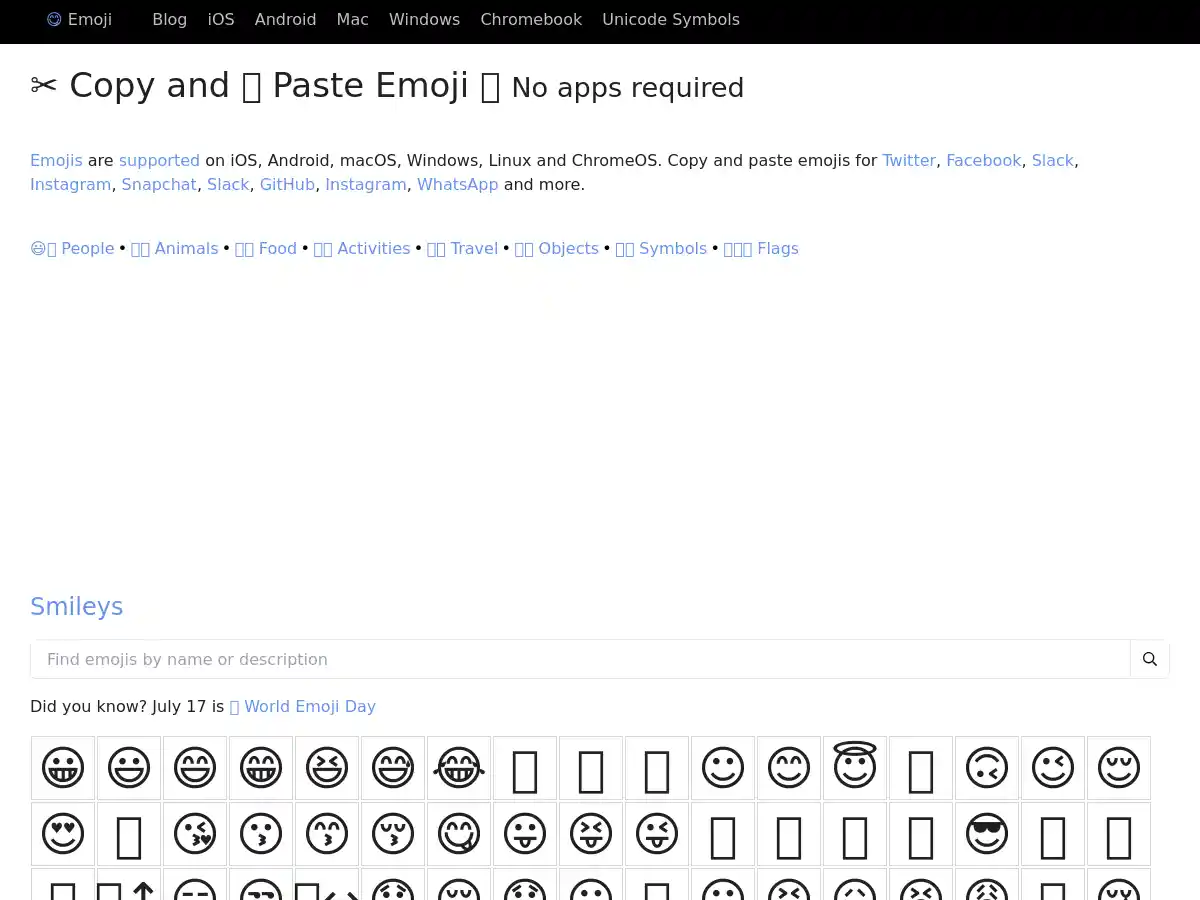
Task: Copy the squinting laughing face emoji
Action: [327, 768]
